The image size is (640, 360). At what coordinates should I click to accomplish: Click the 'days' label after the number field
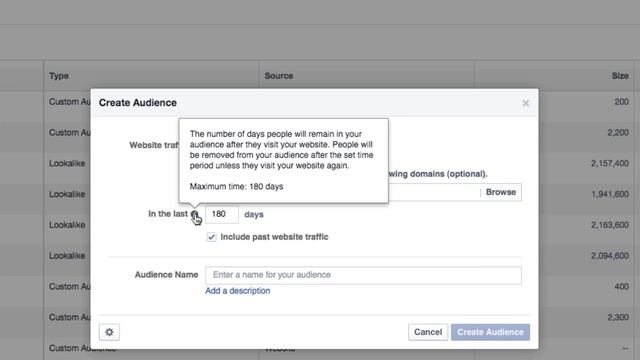pos(254,215)
